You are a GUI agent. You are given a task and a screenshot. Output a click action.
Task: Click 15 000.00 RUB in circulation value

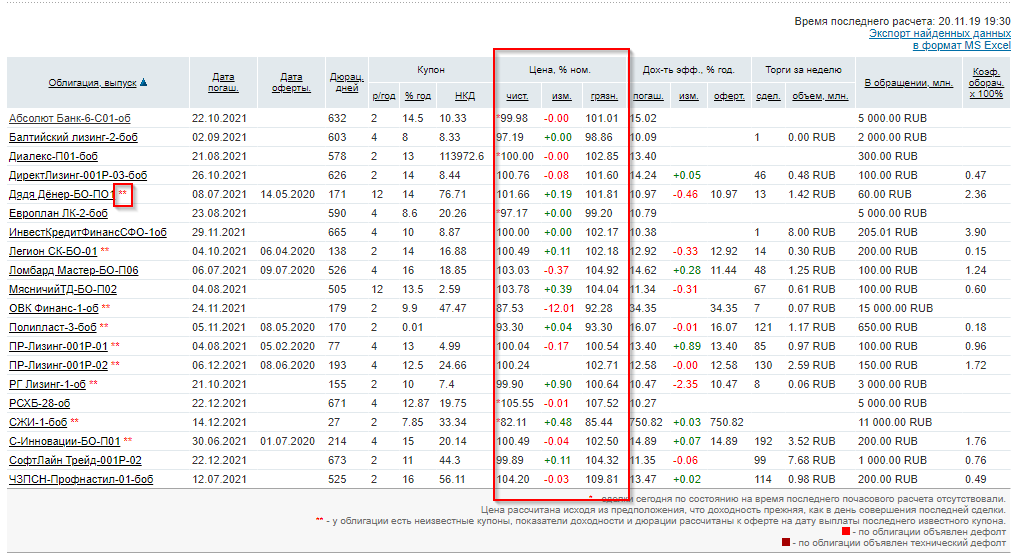[895, 308]
